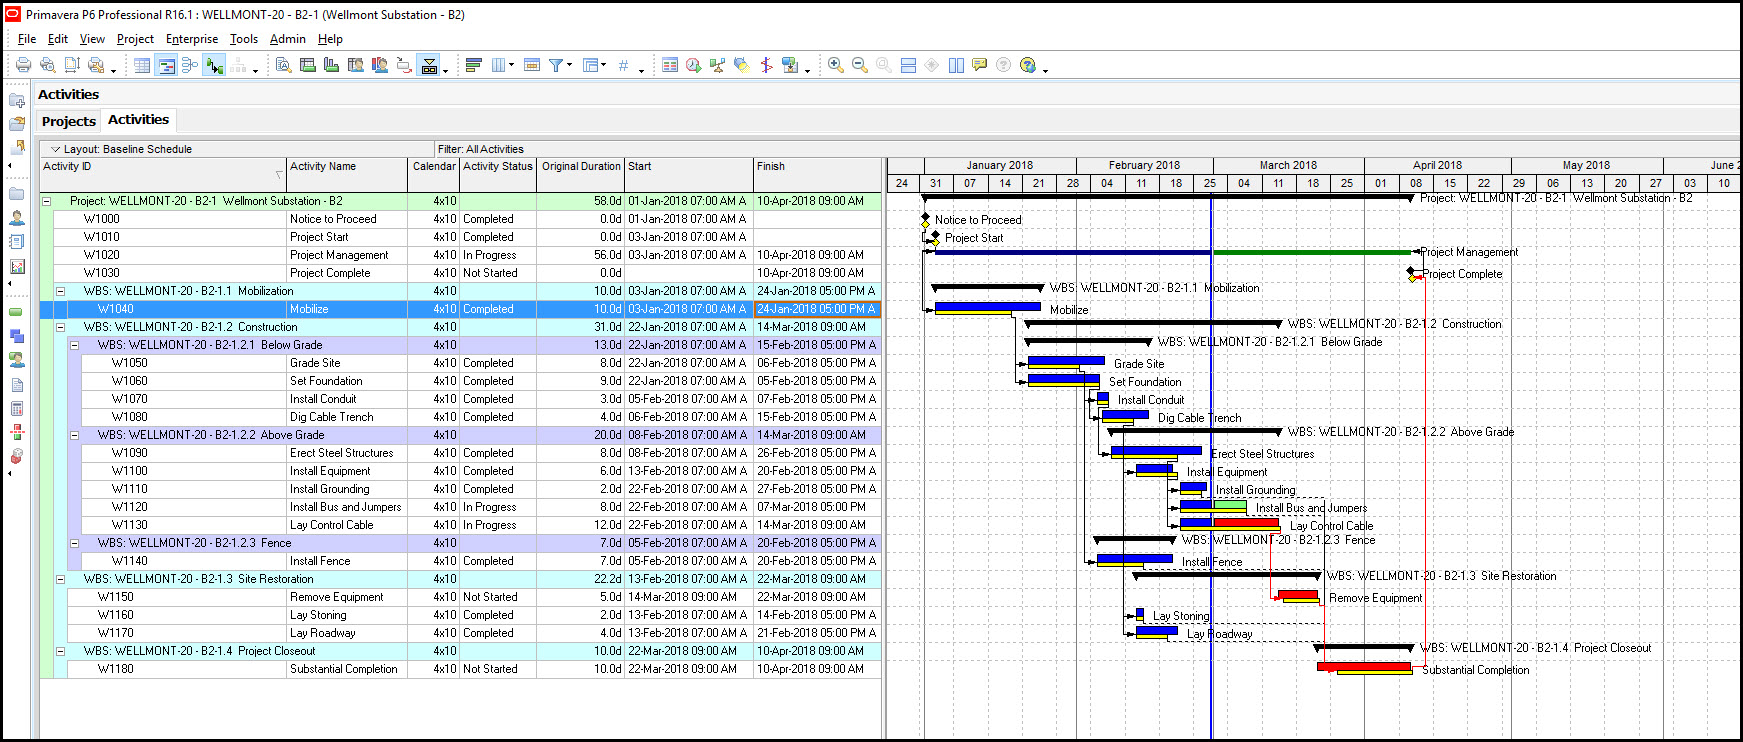Screen dimensions: 1743x742
Task: Click the February 2018 timescale header
Action: click(x=1144, y=165)
